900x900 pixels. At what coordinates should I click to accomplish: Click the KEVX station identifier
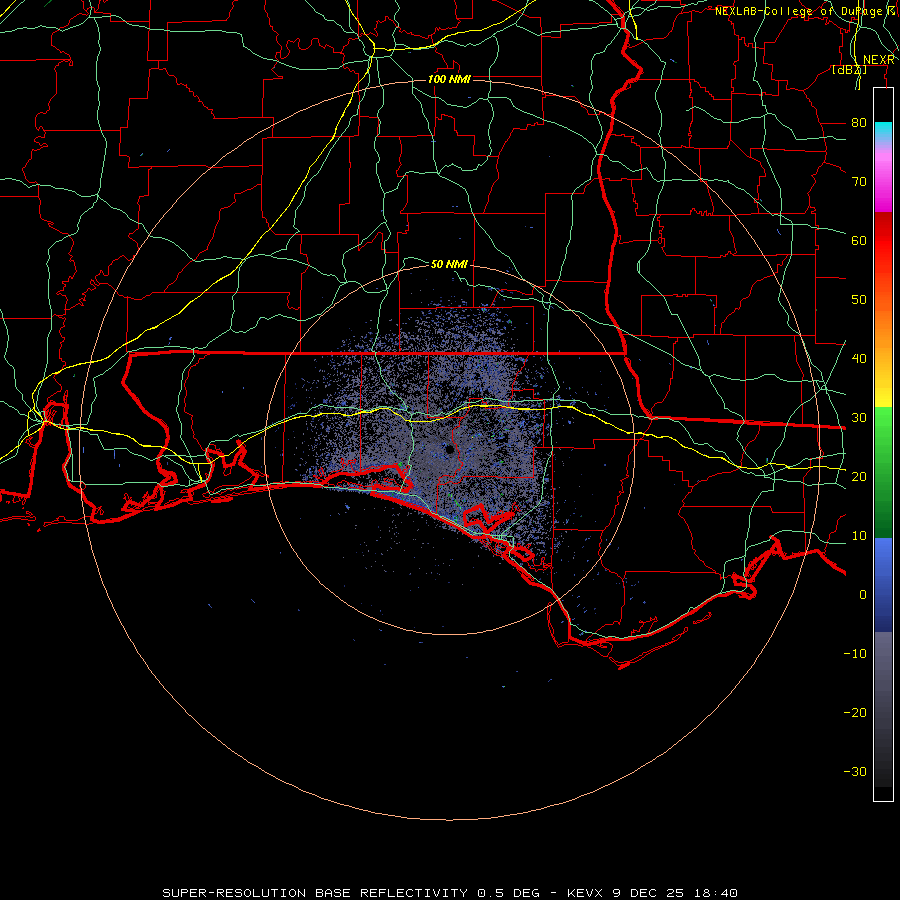tap(584, 893)
